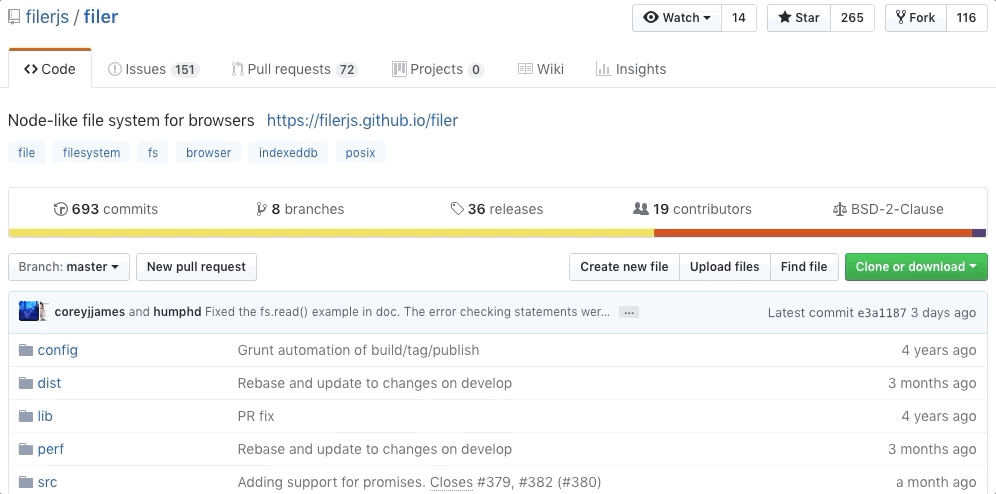Click the Projects board icon

click(399, 69)
